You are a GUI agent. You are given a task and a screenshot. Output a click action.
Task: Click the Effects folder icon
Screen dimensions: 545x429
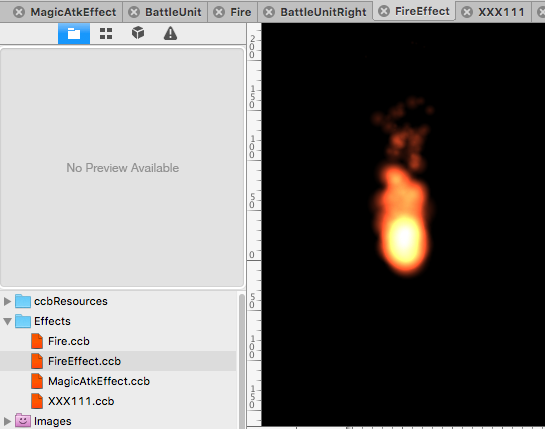(23, 321)
